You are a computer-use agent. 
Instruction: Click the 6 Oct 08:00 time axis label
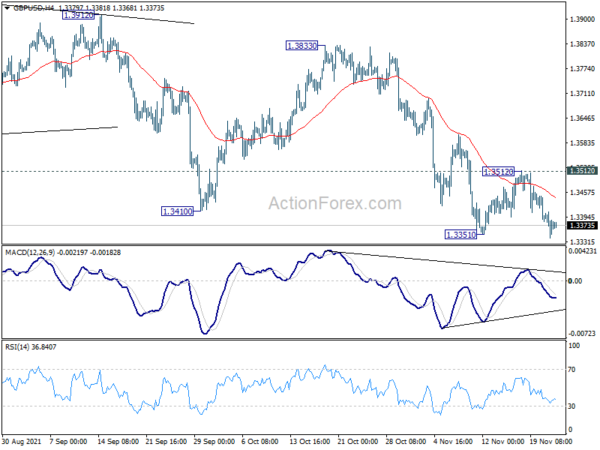(261, 442)
